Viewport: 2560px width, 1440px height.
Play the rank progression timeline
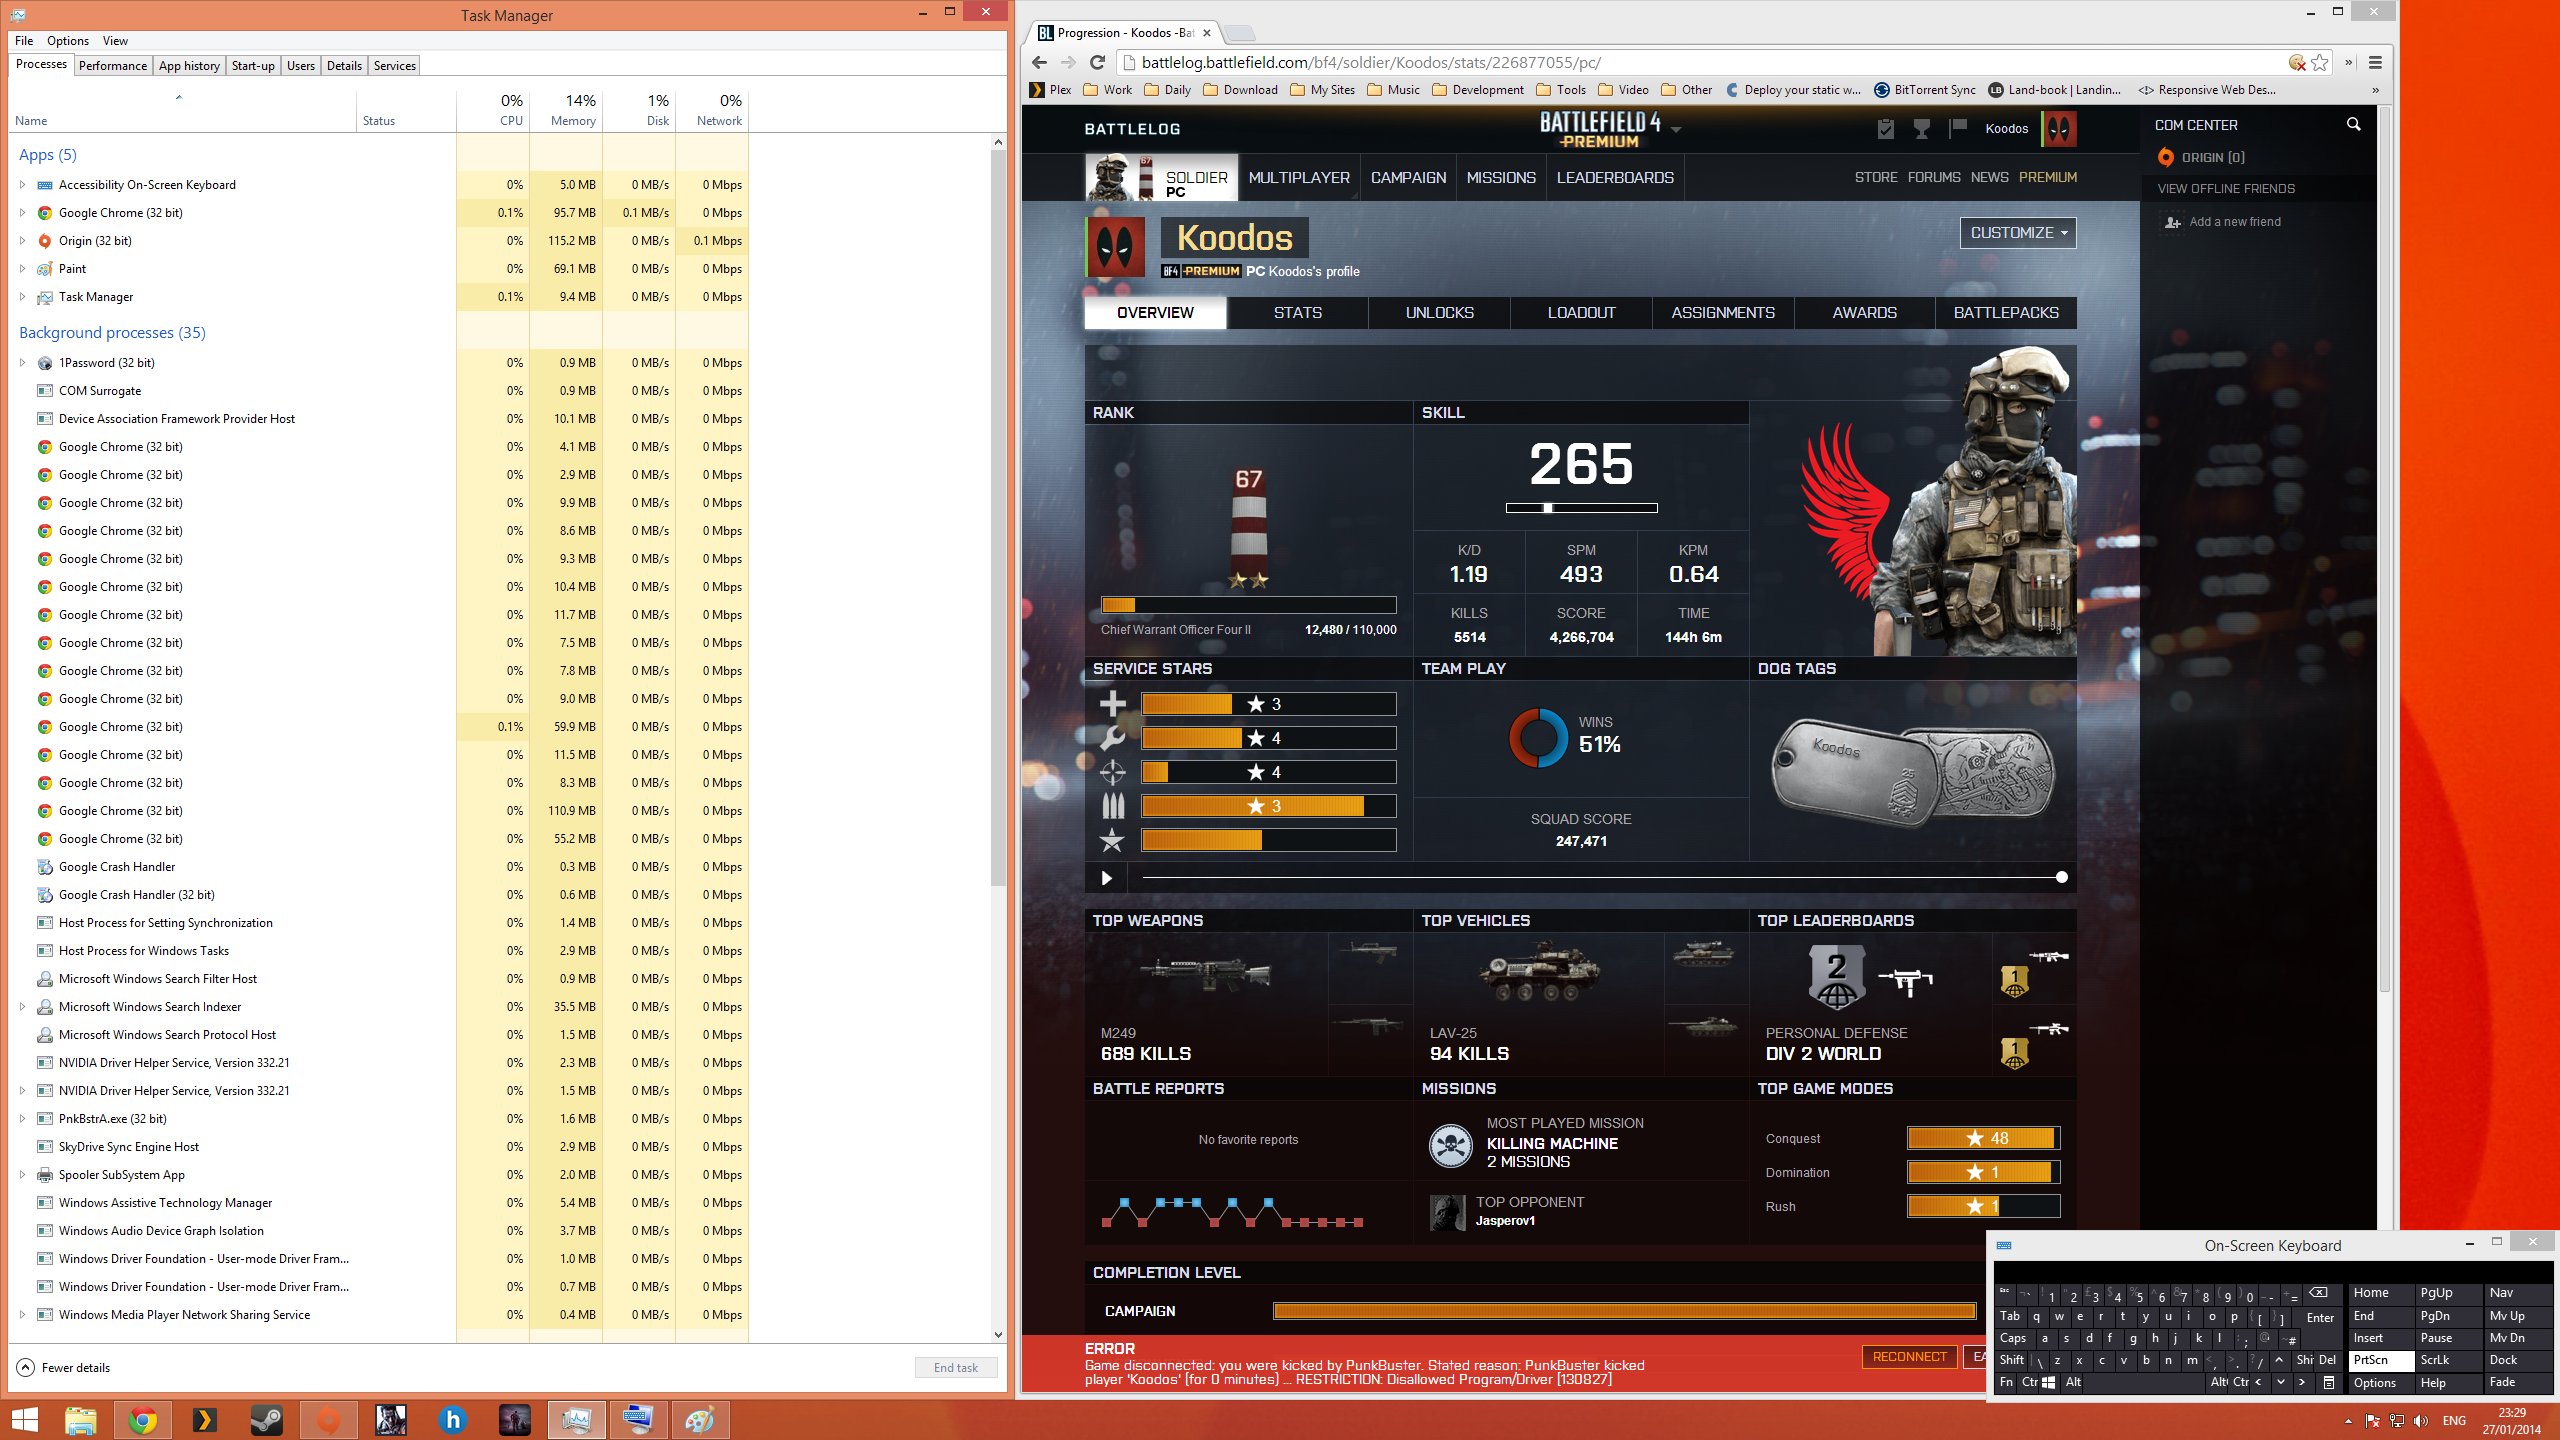1106,878
